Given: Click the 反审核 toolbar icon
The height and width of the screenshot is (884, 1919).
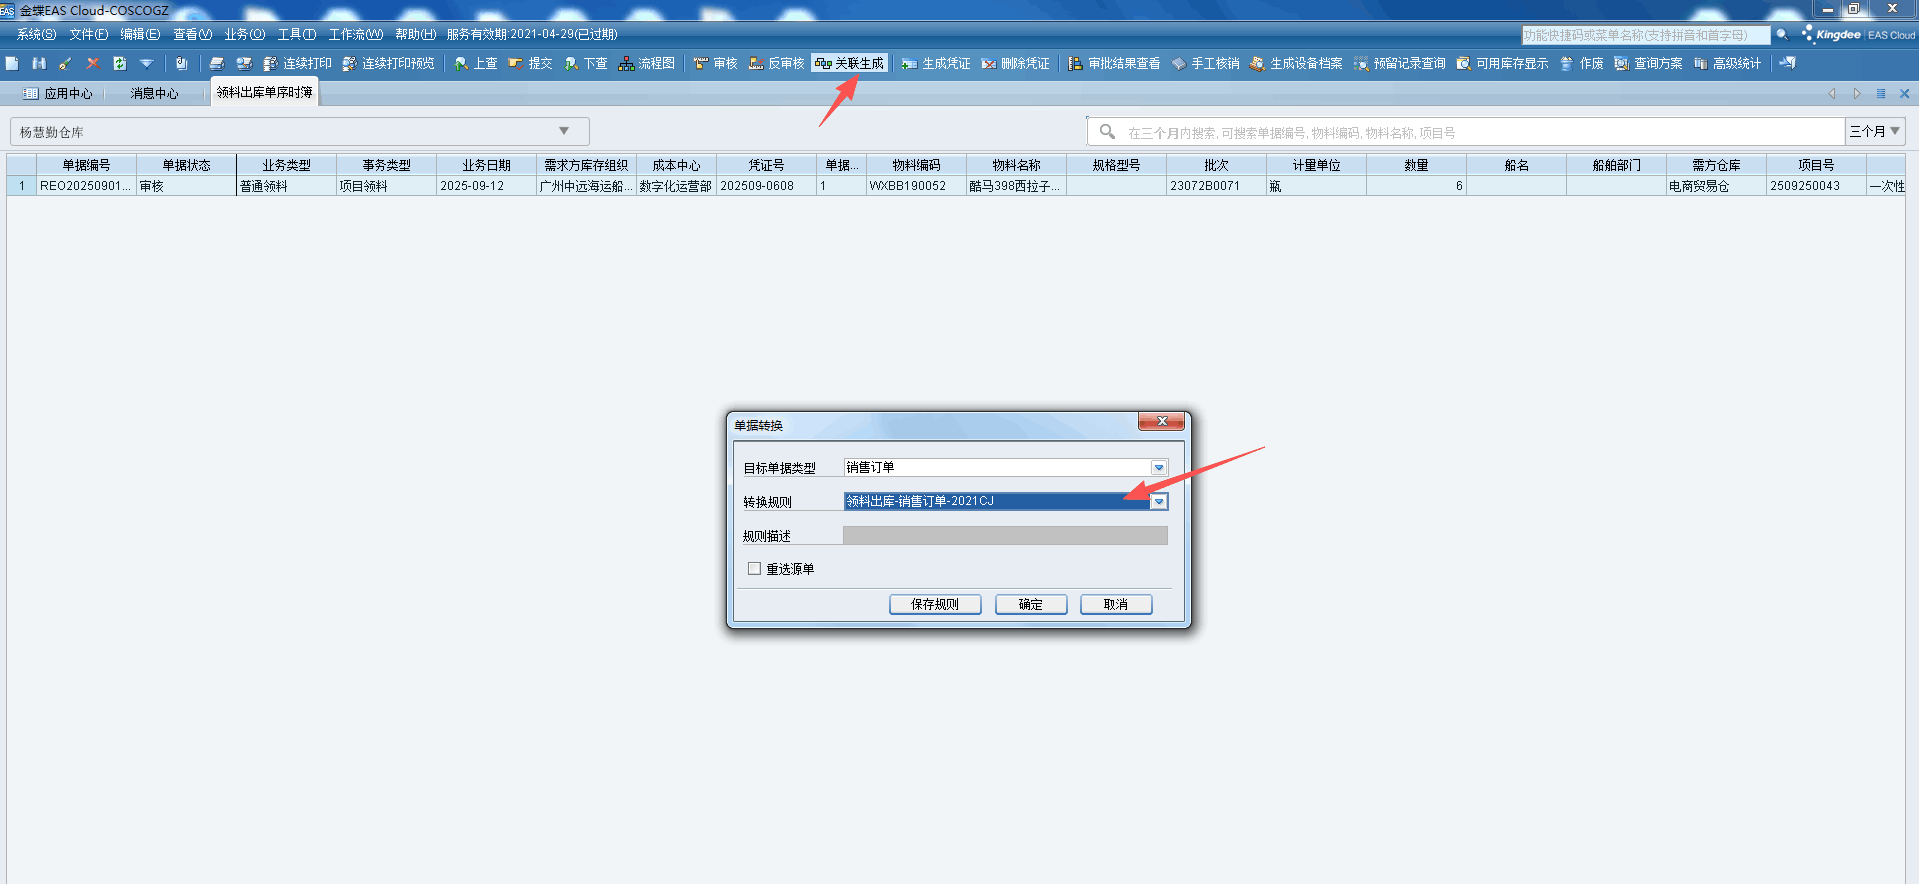Looking at the screenshot, I should [756, 63].
